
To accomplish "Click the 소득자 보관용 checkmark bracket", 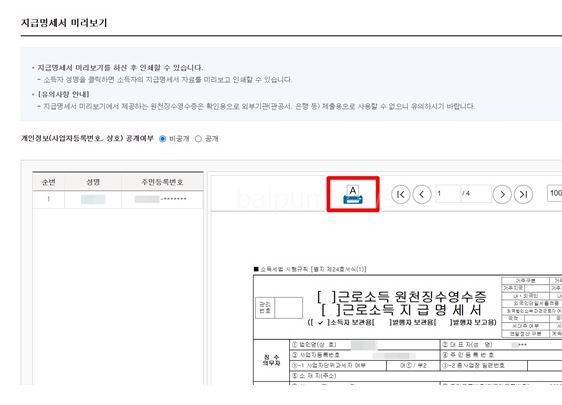I will (320, 323).
